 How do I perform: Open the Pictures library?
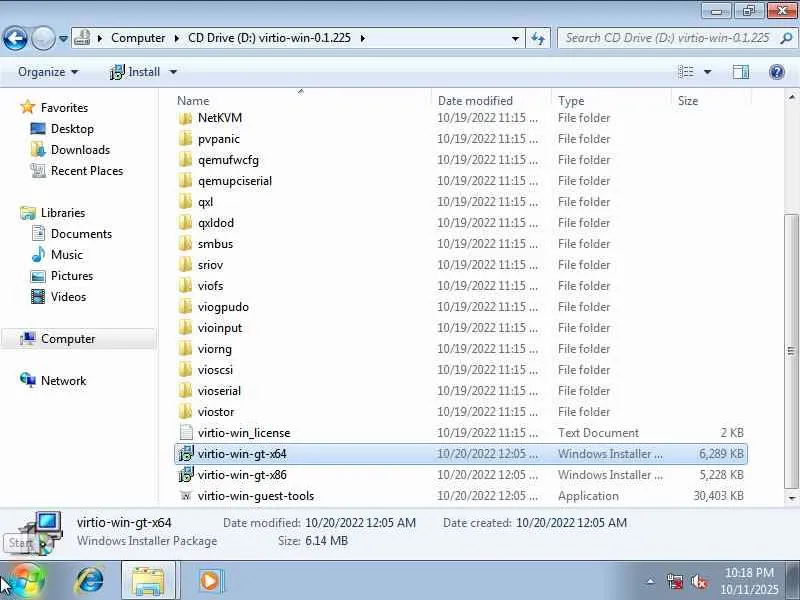coord(72,276)
